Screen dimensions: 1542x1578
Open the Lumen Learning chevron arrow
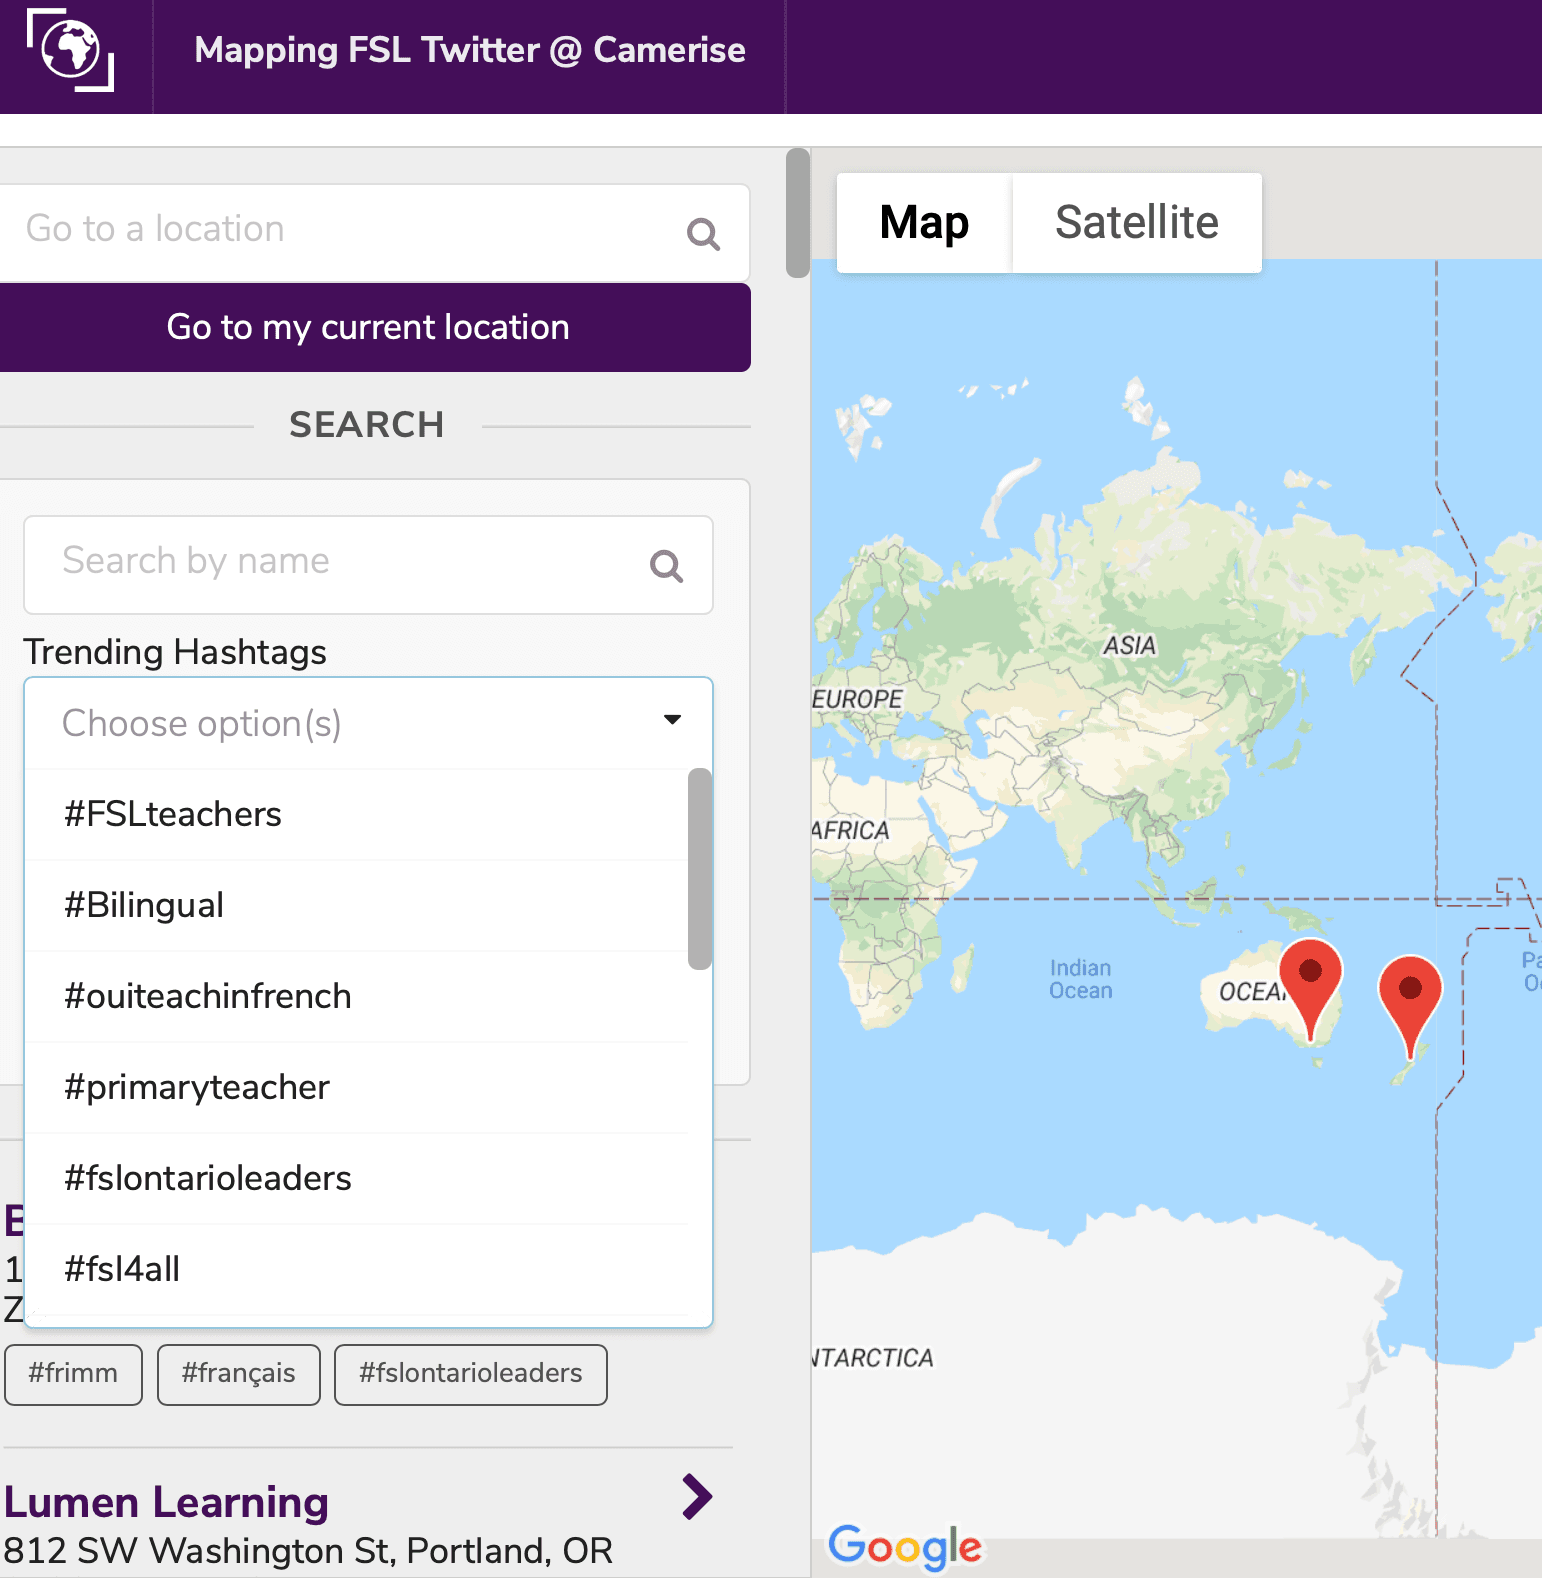[x=697, y=1497]
